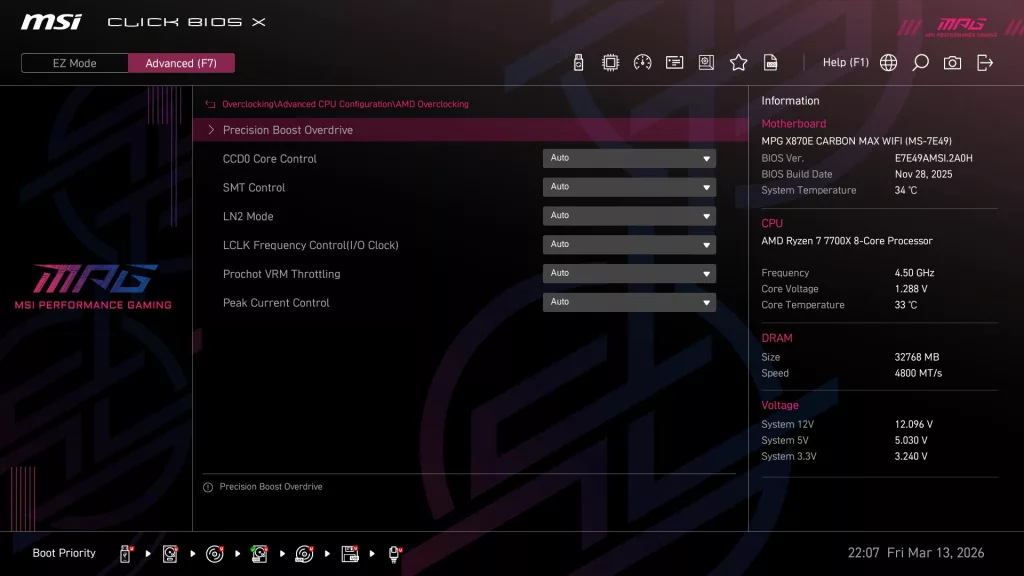Viewport: 1024px width, 576px height.
Task: Open the search magnifier icon
Action: tap(920, 62)
